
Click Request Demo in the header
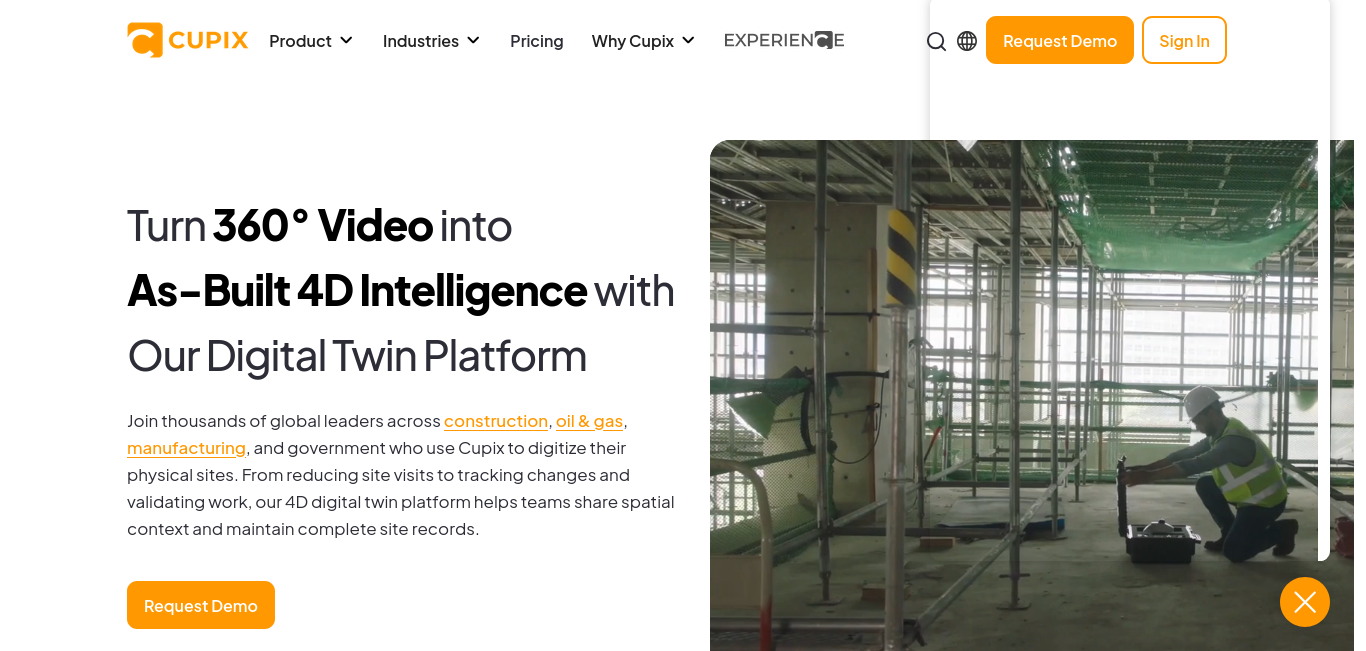(x=1060, y=40)
